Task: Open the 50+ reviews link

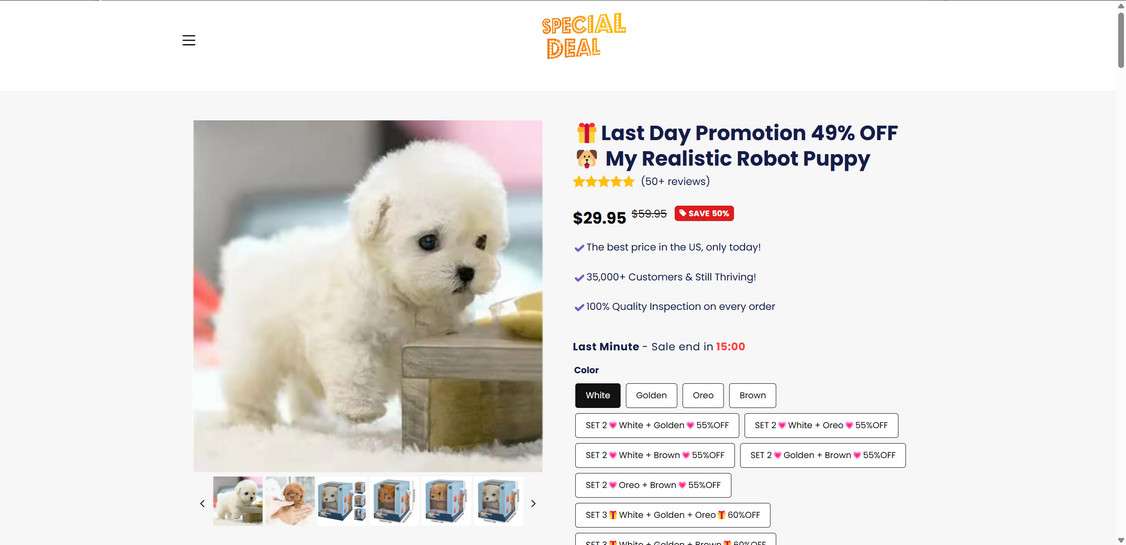Action: click(x=675, y=182)
